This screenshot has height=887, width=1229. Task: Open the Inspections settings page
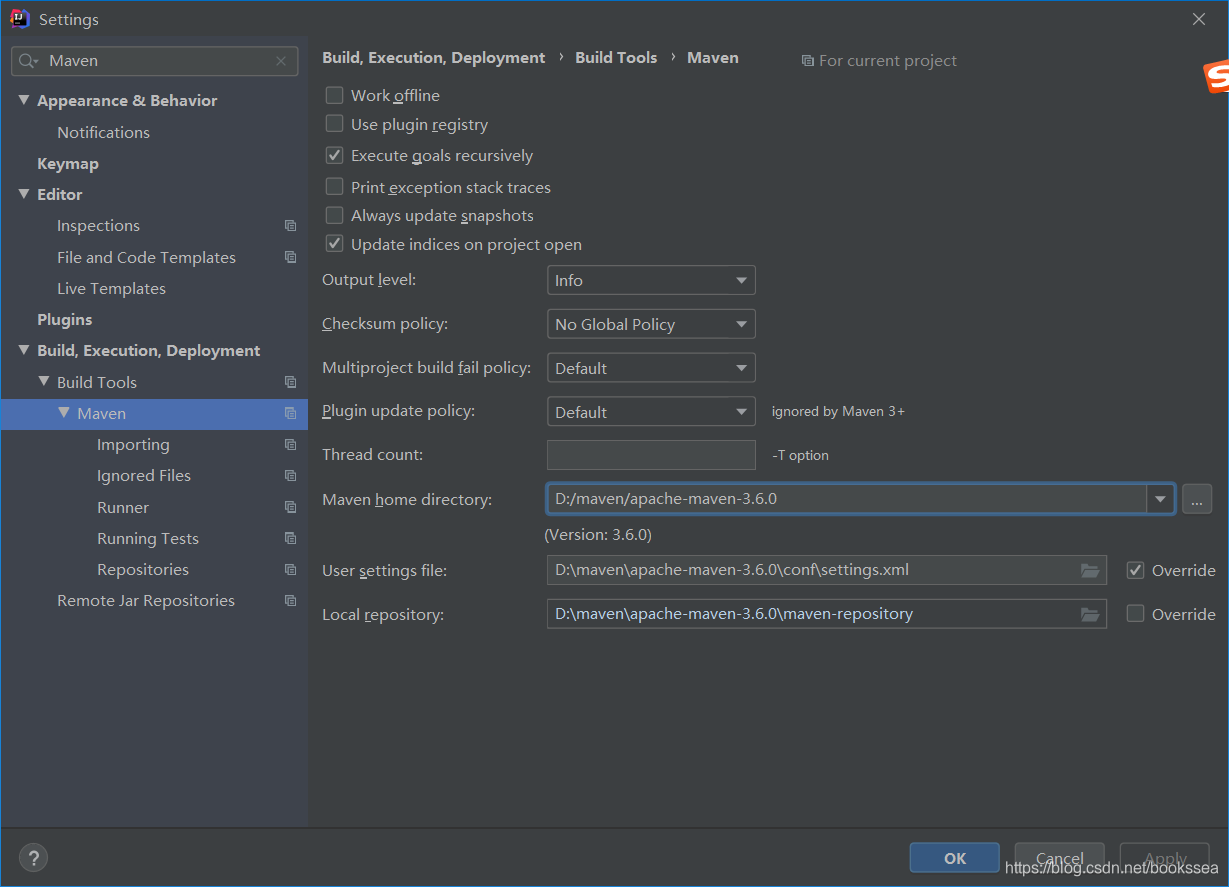pos(98,226)
